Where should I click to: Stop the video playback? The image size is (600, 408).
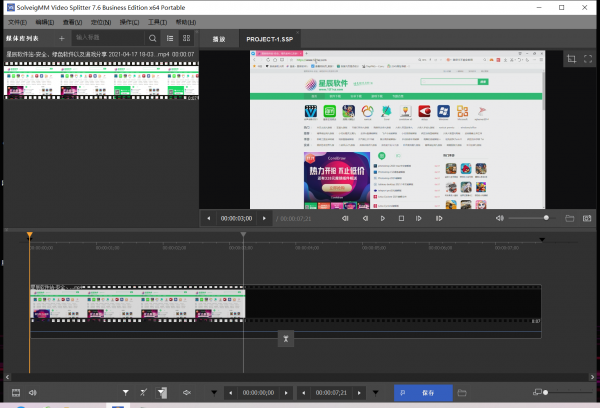coord(401,219)
